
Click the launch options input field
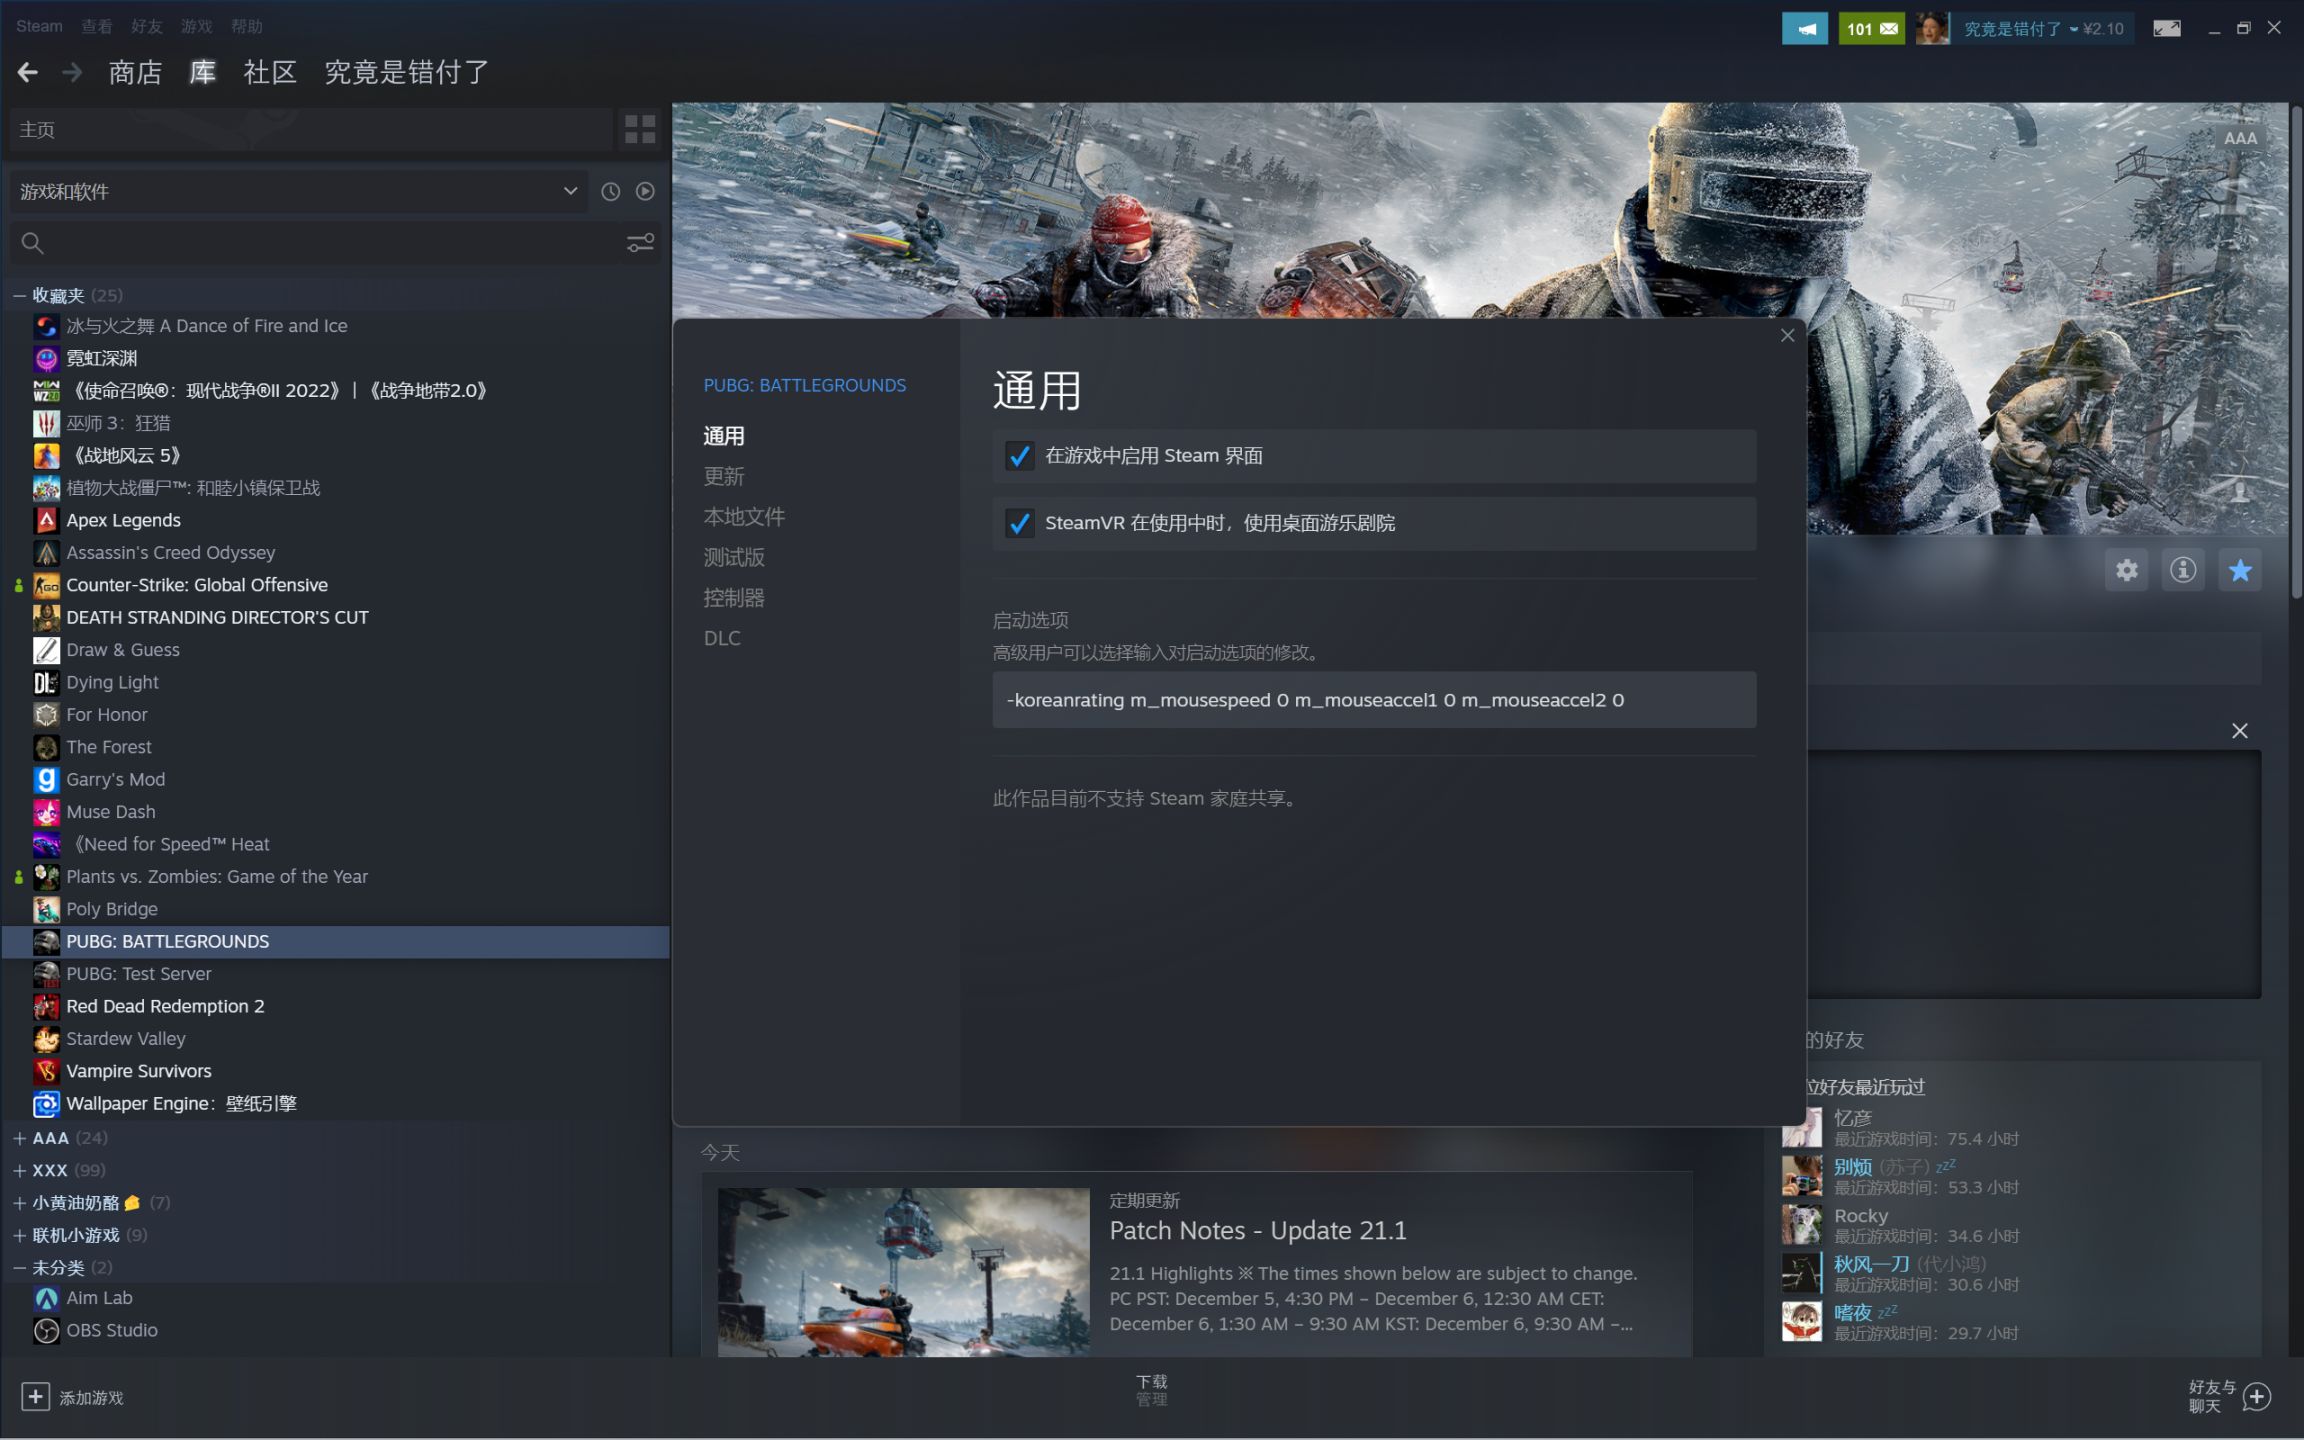coord(1374,700)
